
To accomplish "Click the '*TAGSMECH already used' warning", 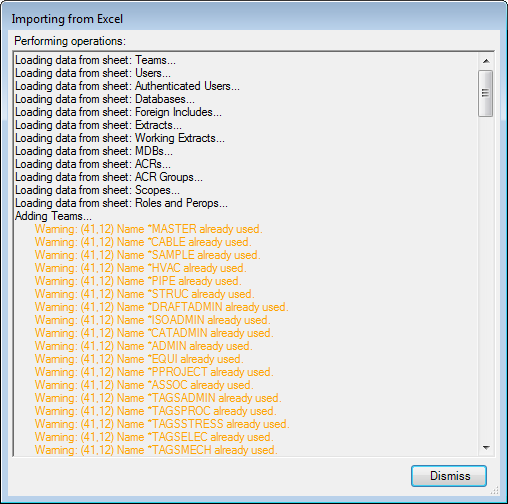I will 156,450.
